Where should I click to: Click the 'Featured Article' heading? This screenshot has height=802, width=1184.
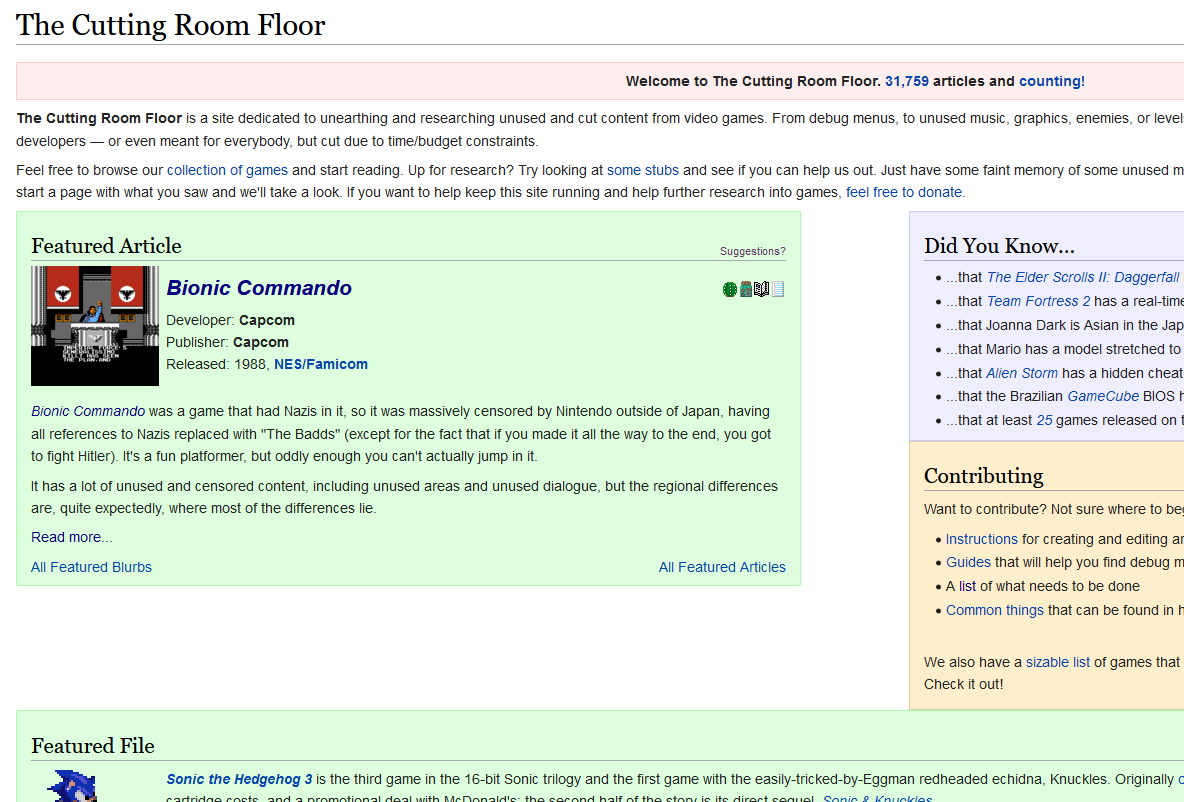coord(106,245)
